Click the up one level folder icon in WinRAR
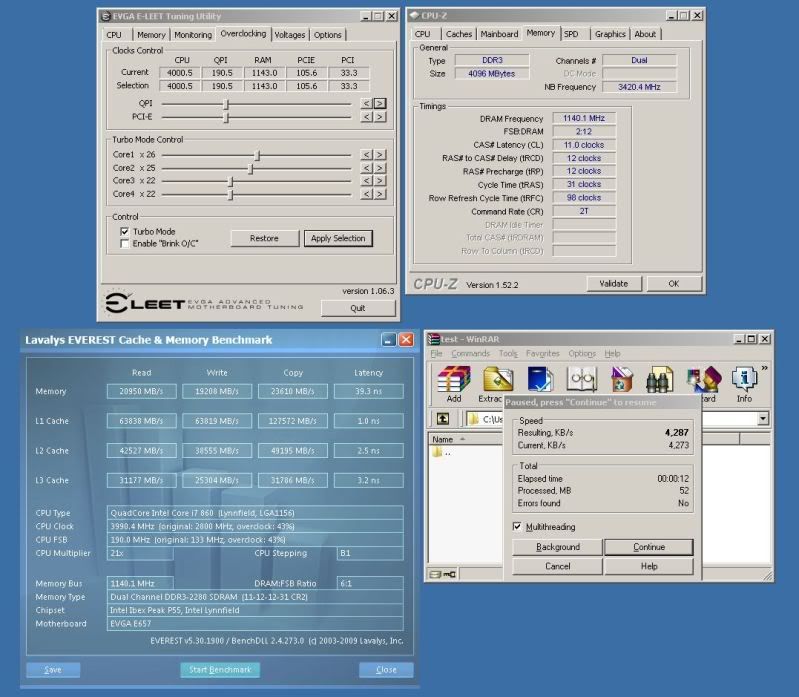Viewport: 799px width, 697px height. [443, 419]
